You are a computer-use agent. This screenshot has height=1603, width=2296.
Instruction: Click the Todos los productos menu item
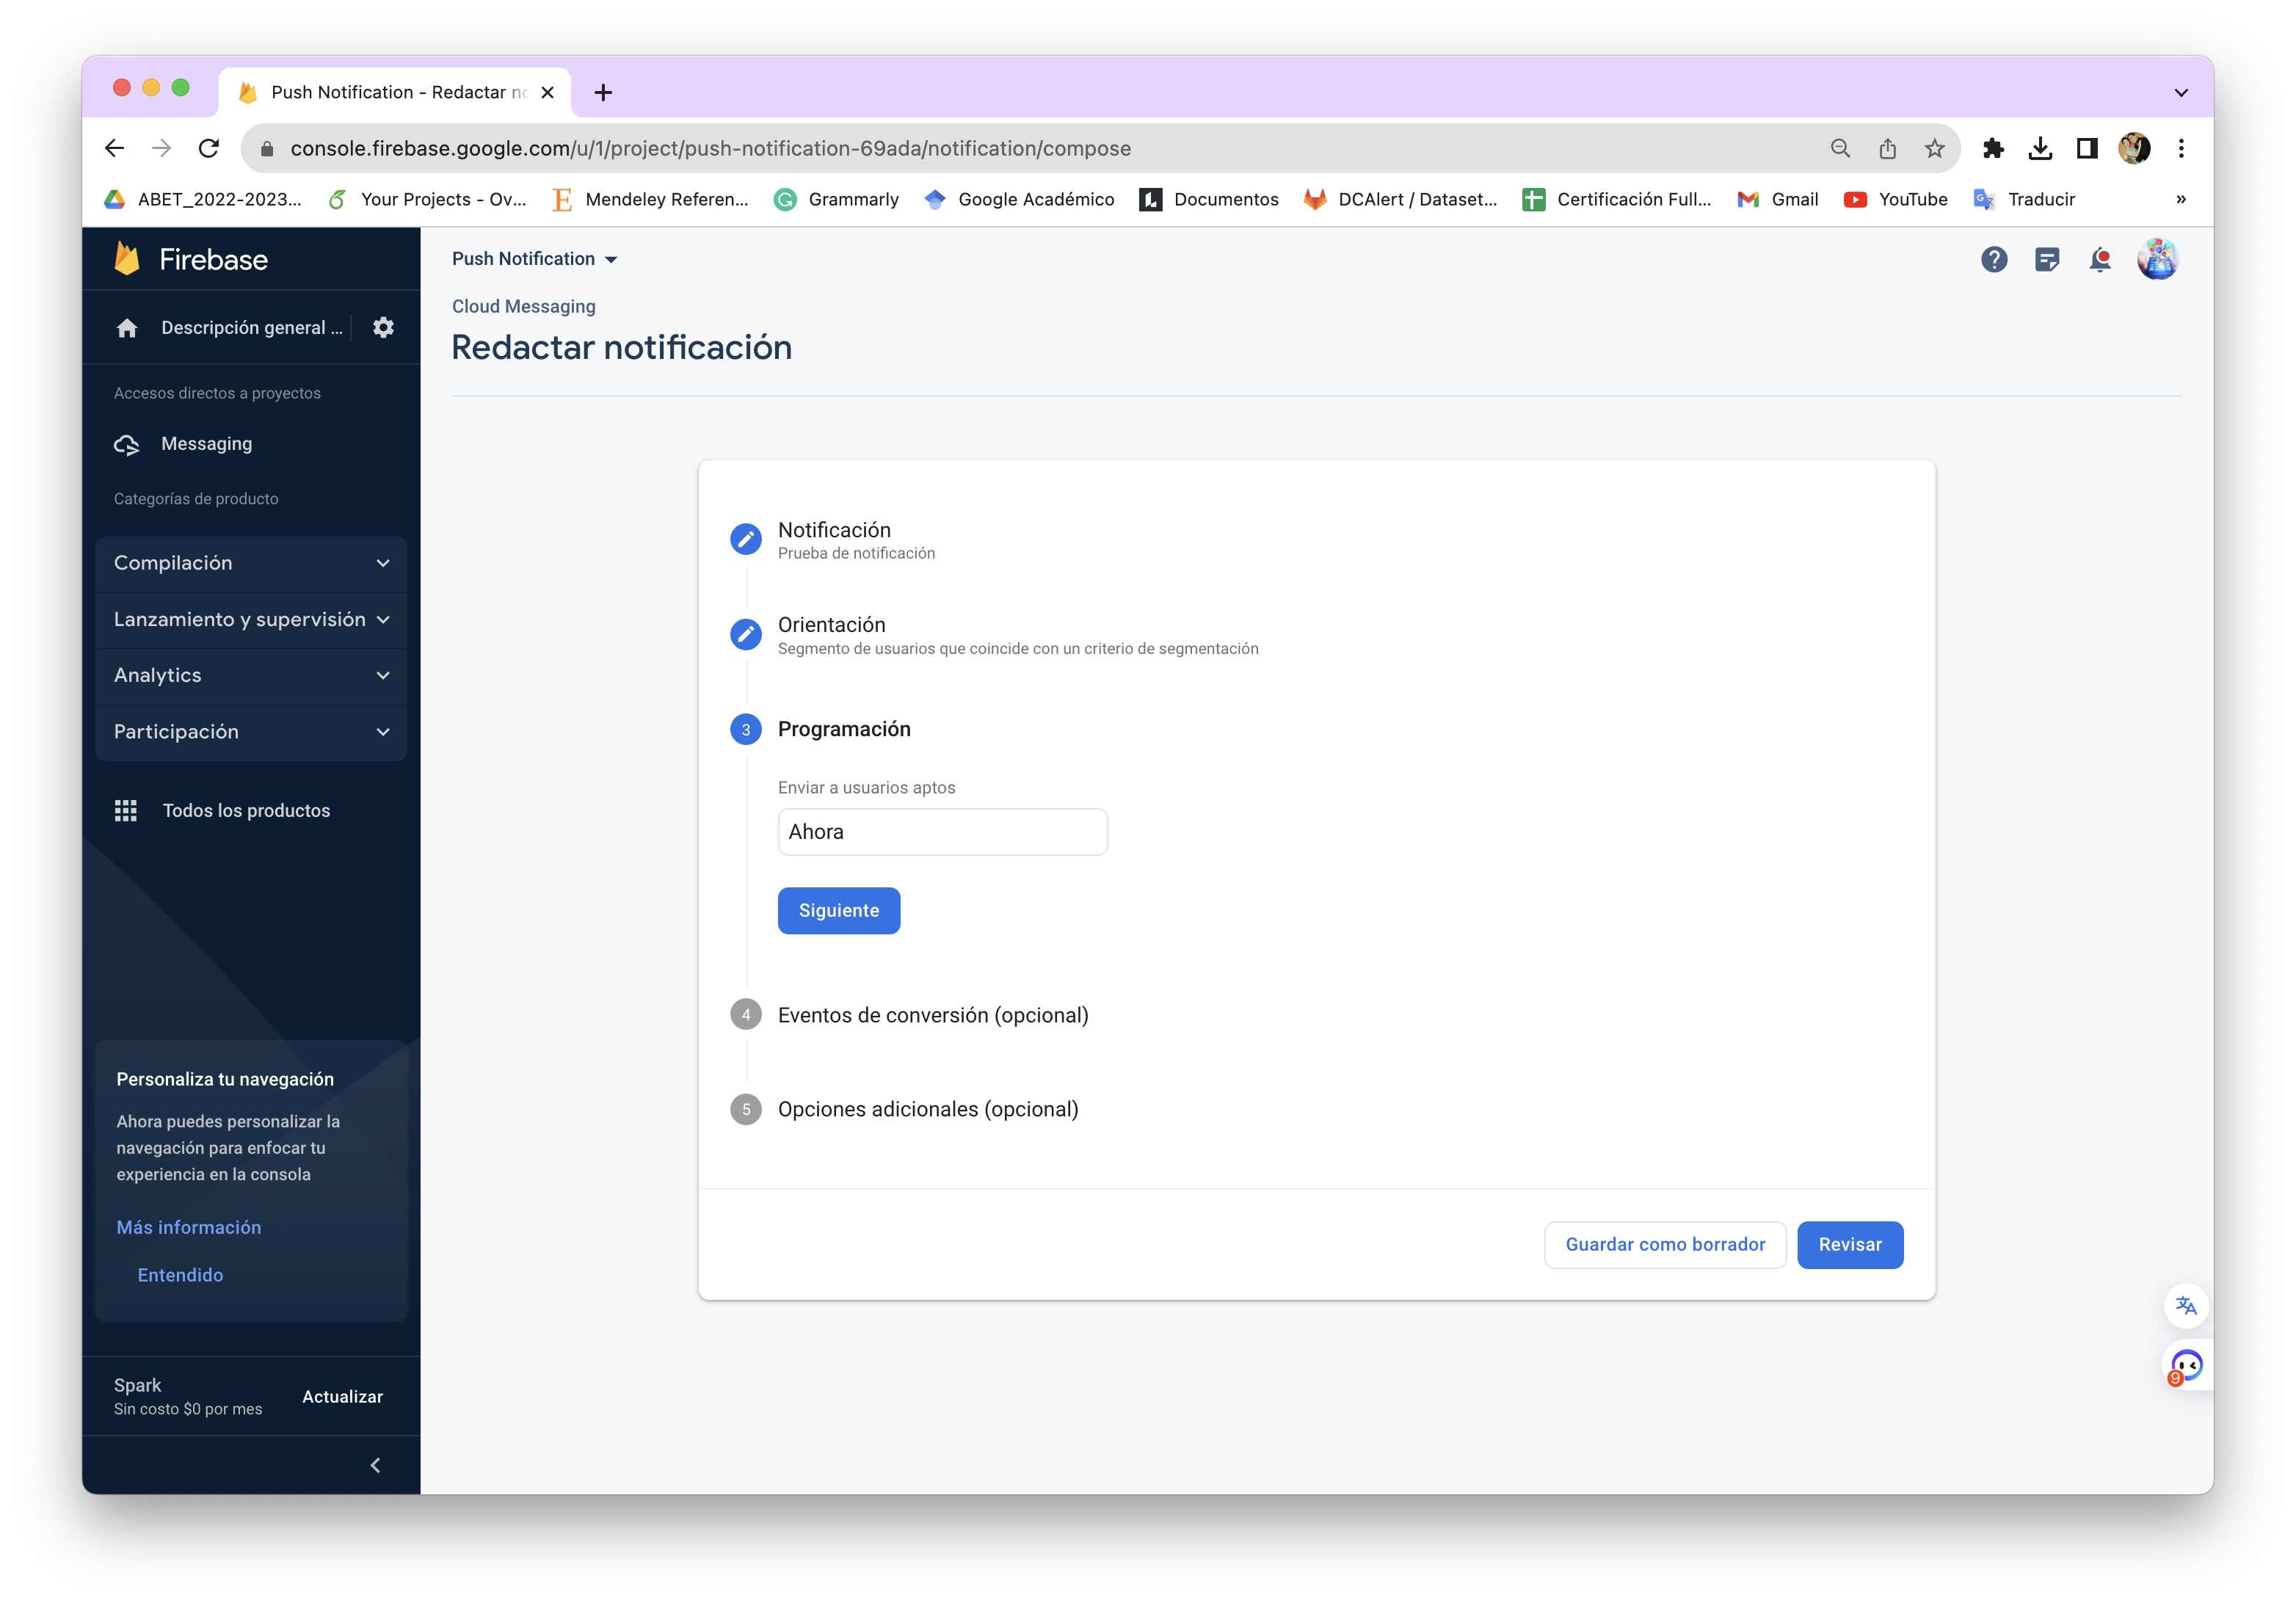(244, 810)
